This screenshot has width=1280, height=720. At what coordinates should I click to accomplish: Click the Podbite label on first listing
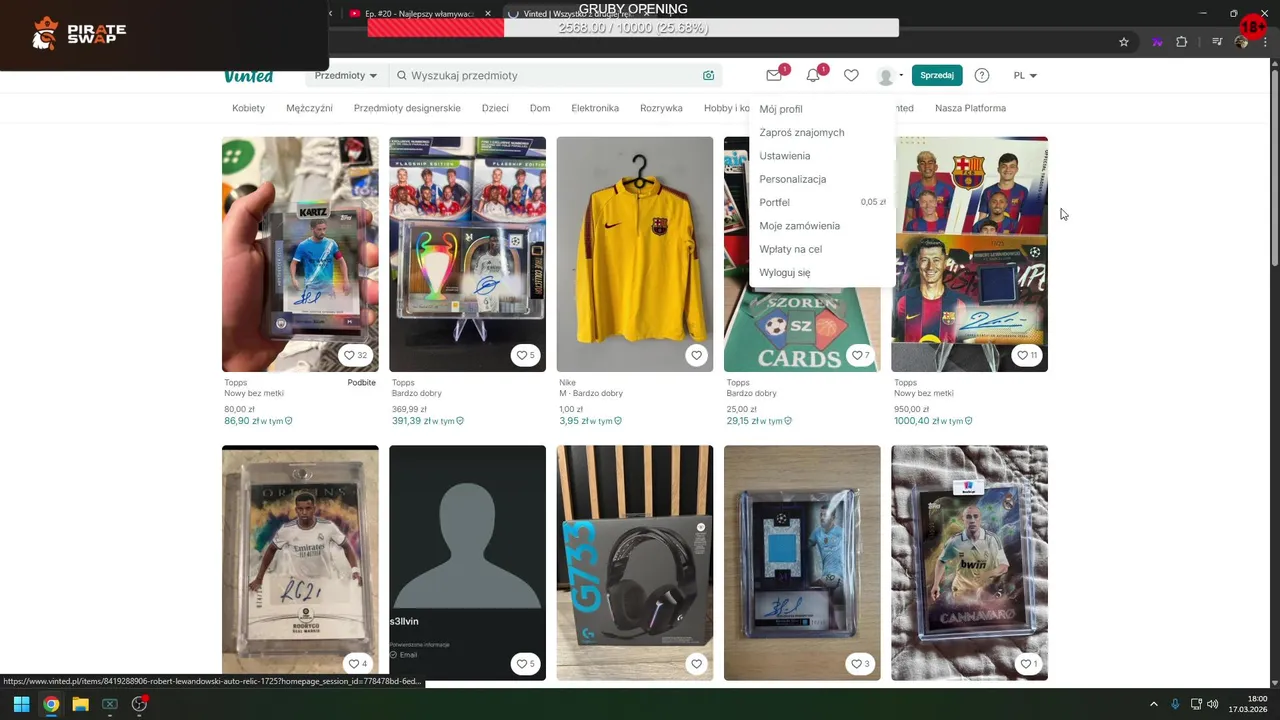(x=361, y=382)
